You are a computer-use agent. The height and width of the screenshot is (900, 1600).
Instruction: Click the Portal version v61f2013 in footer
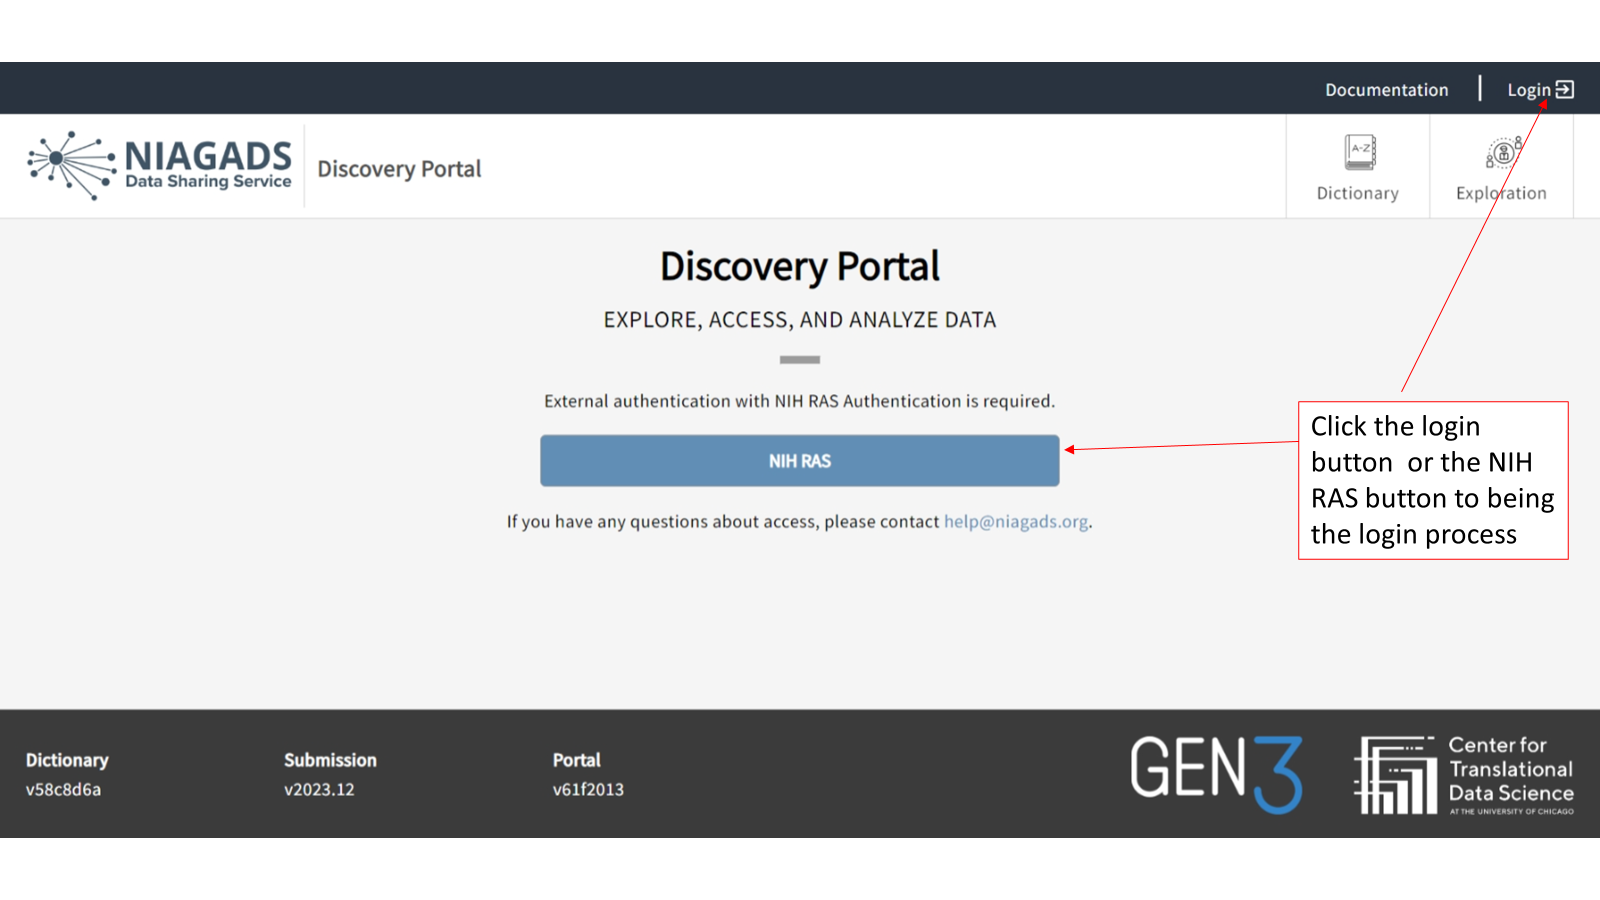[x=588, y=789]
